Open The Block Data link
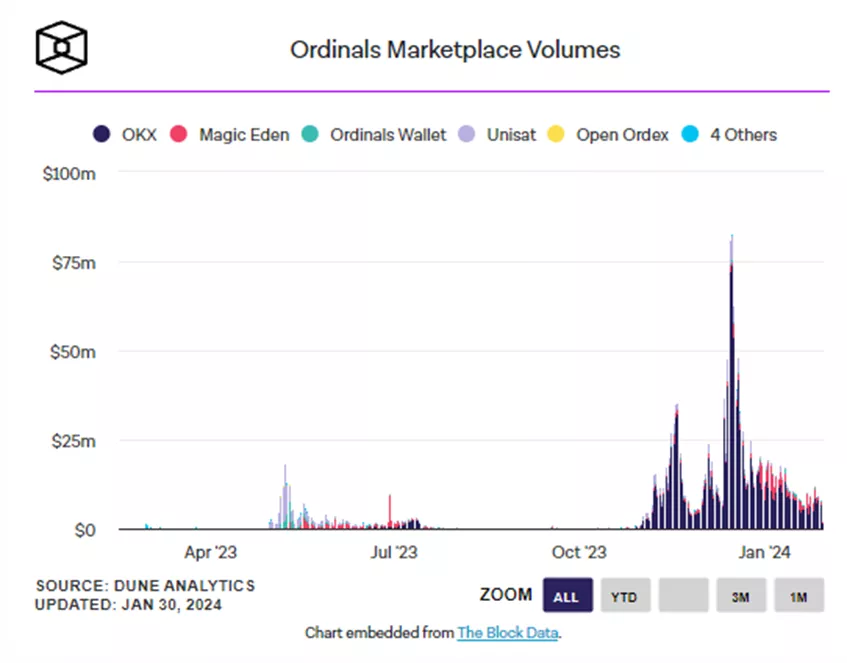The width and height of the screenshot is (847, 663). tap(508, 633)
